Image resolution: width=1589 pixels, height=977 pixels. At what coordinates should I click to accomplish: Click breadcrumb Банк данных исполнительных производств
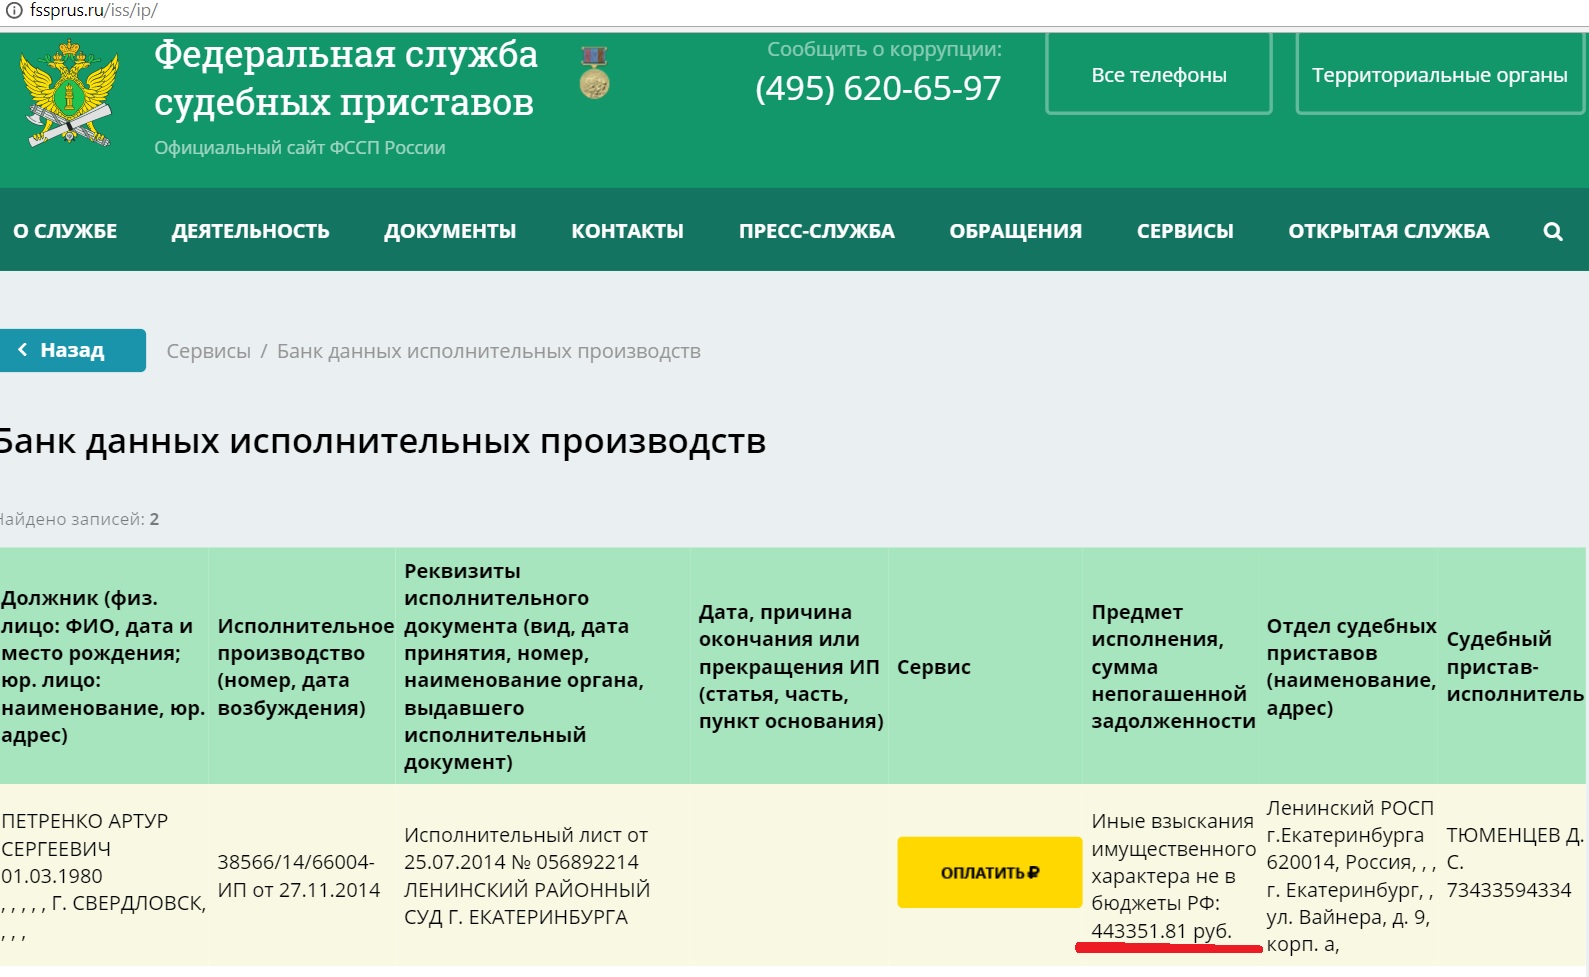coord(488,351)
